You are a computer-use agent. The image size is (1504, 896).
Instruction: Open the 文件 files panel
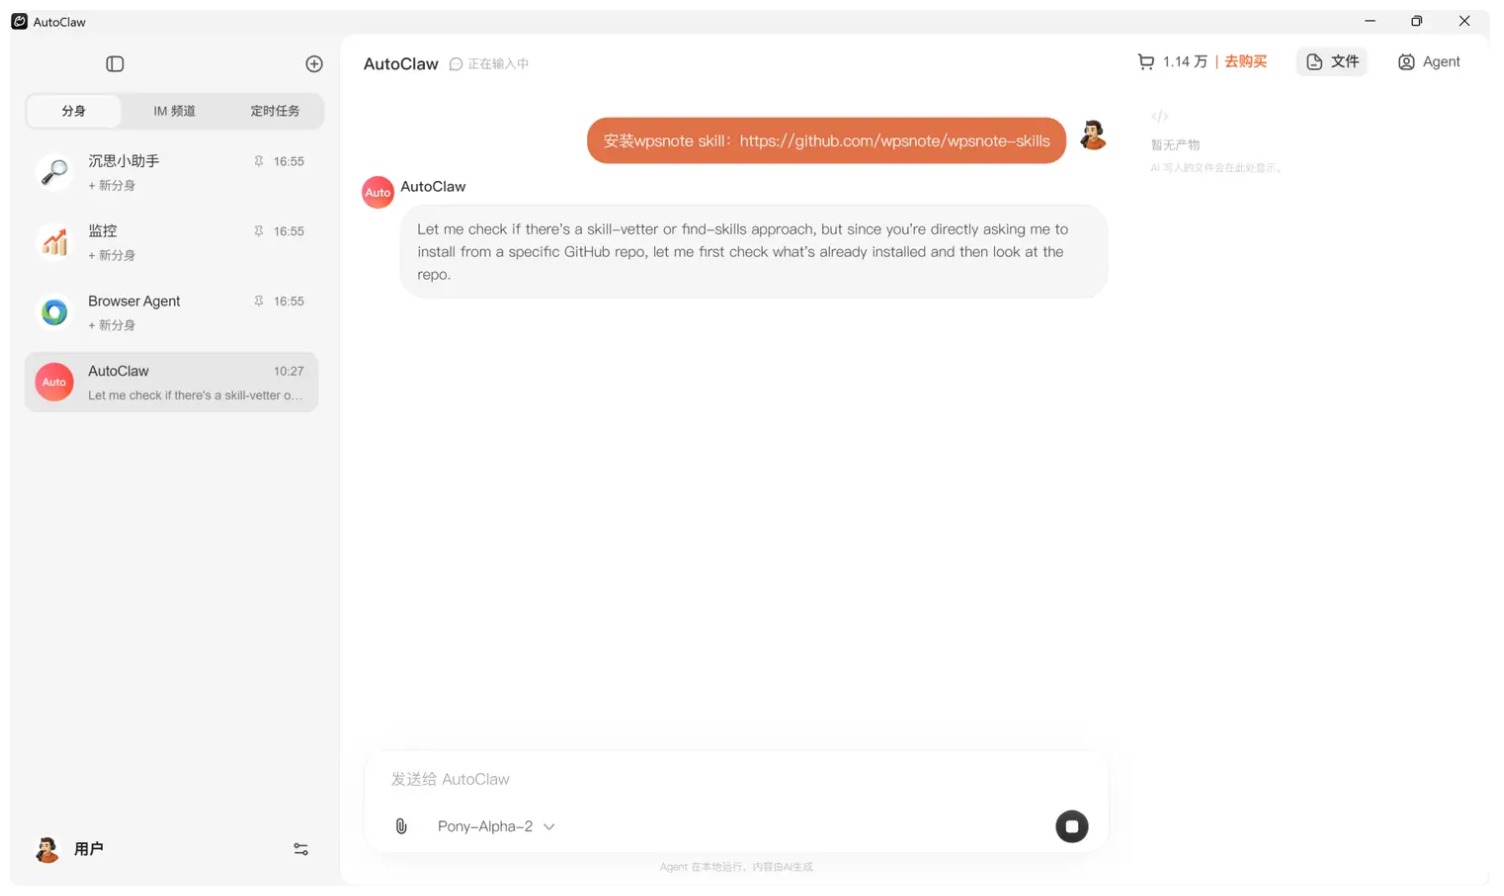(x=1332, y=62)
